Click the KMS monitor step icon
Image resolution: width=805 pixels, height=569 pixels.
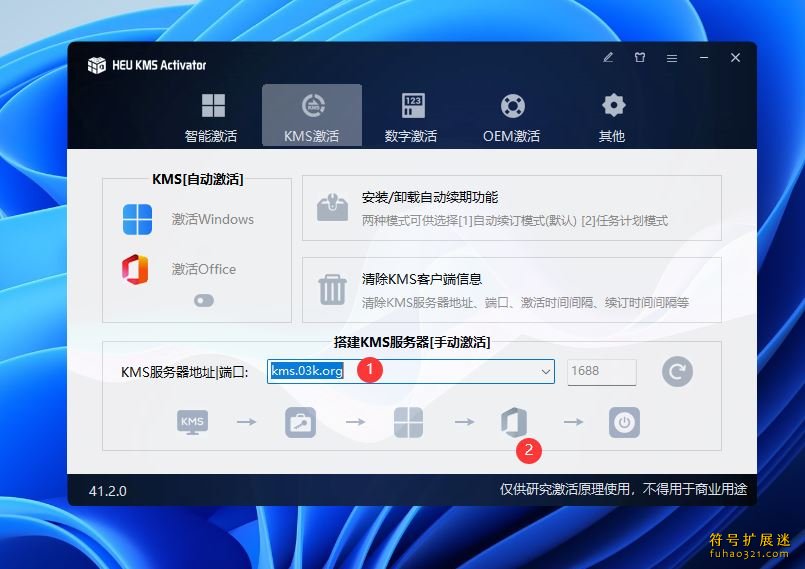[x=192, y=422]
